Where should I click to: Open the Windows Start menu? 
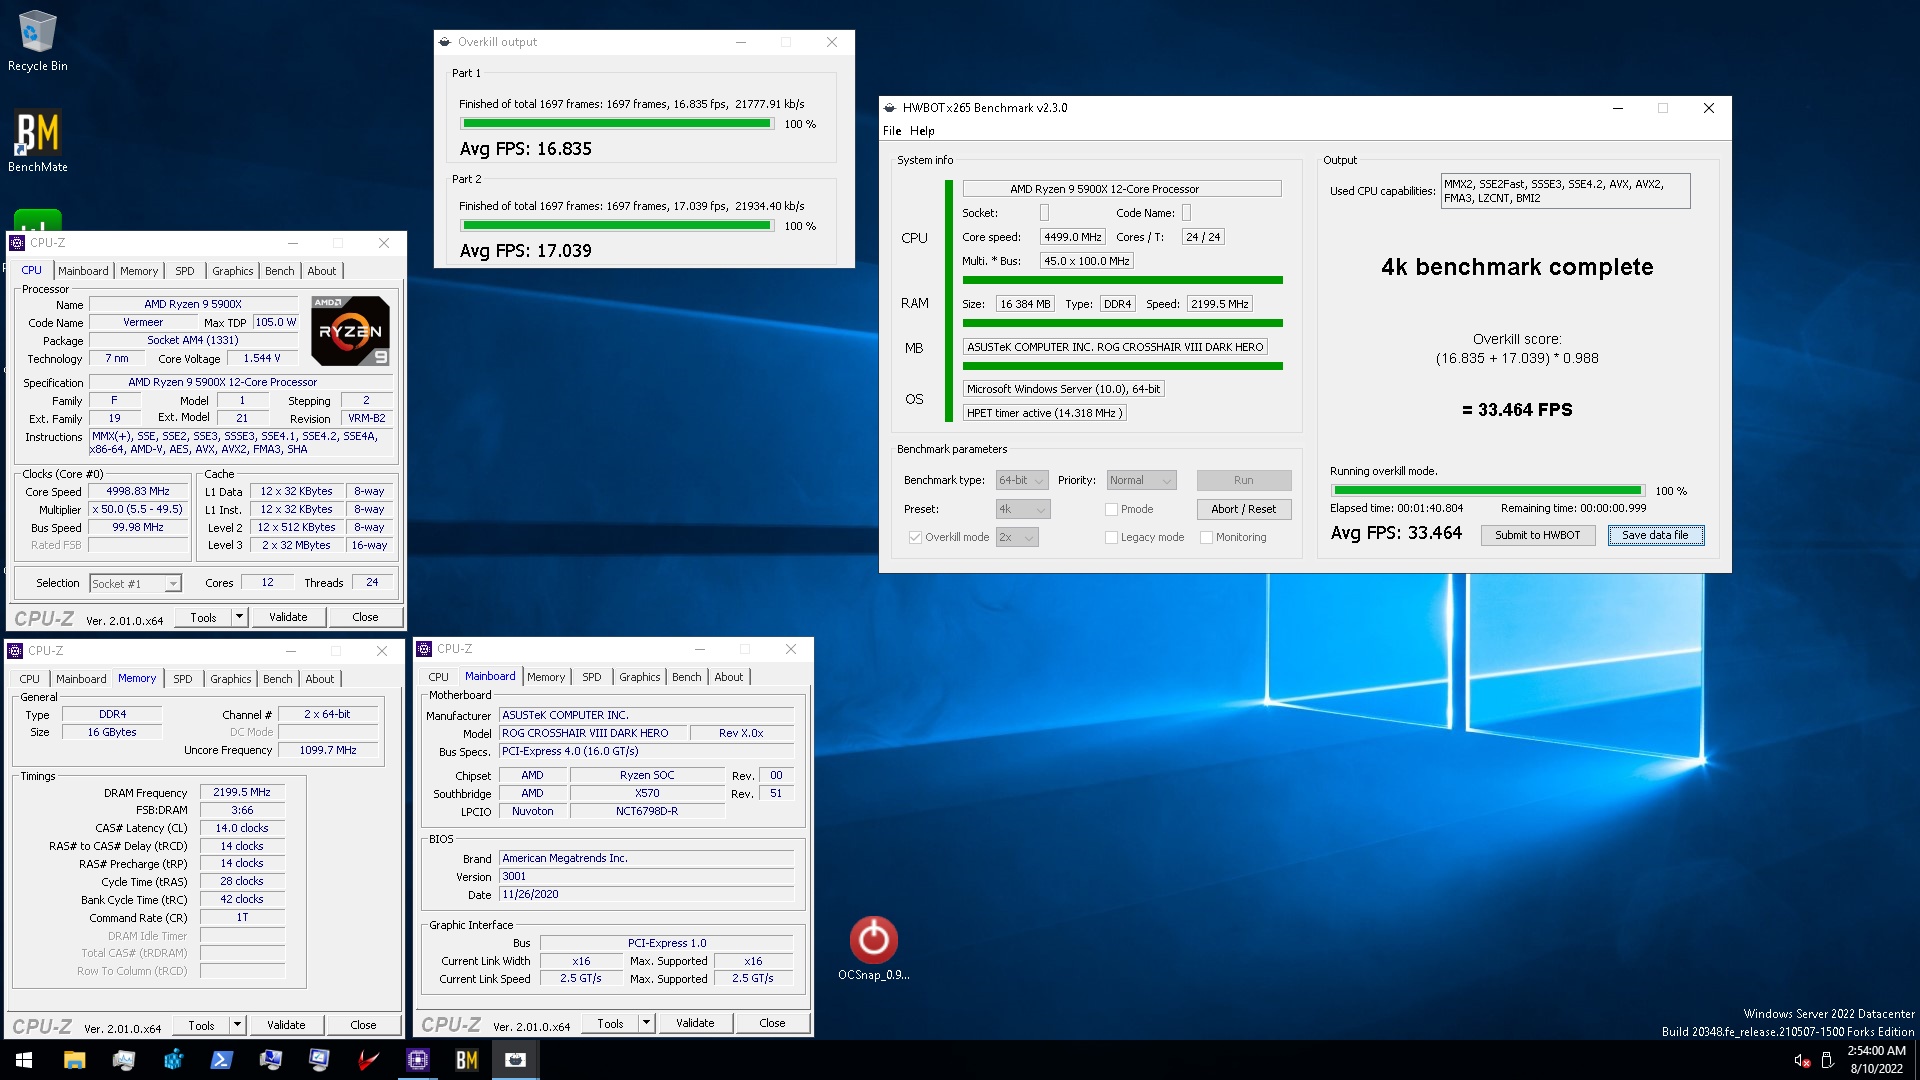tap(24, 1060)
